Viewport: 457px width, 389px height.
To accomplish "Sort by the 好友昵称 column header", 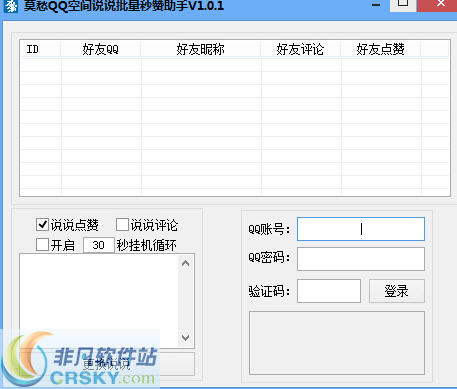I will click(201, 49).
